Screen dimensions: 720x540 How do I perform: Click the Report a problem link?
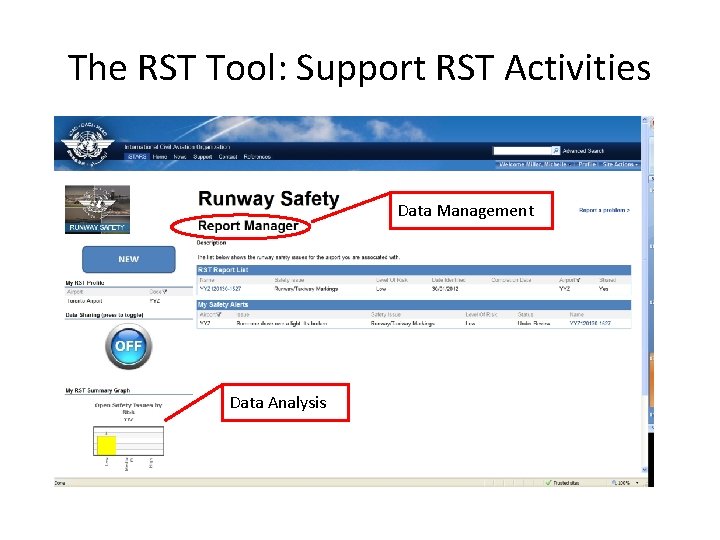point(604,210)
